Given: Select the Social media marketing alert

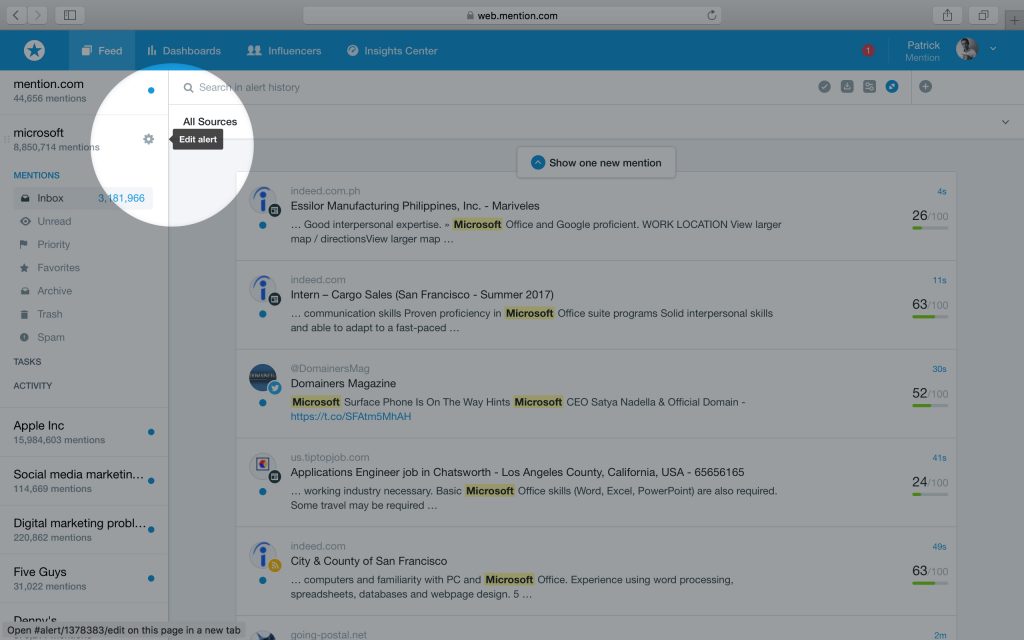Looking at the screenshot, I should [x=84, y=481].
